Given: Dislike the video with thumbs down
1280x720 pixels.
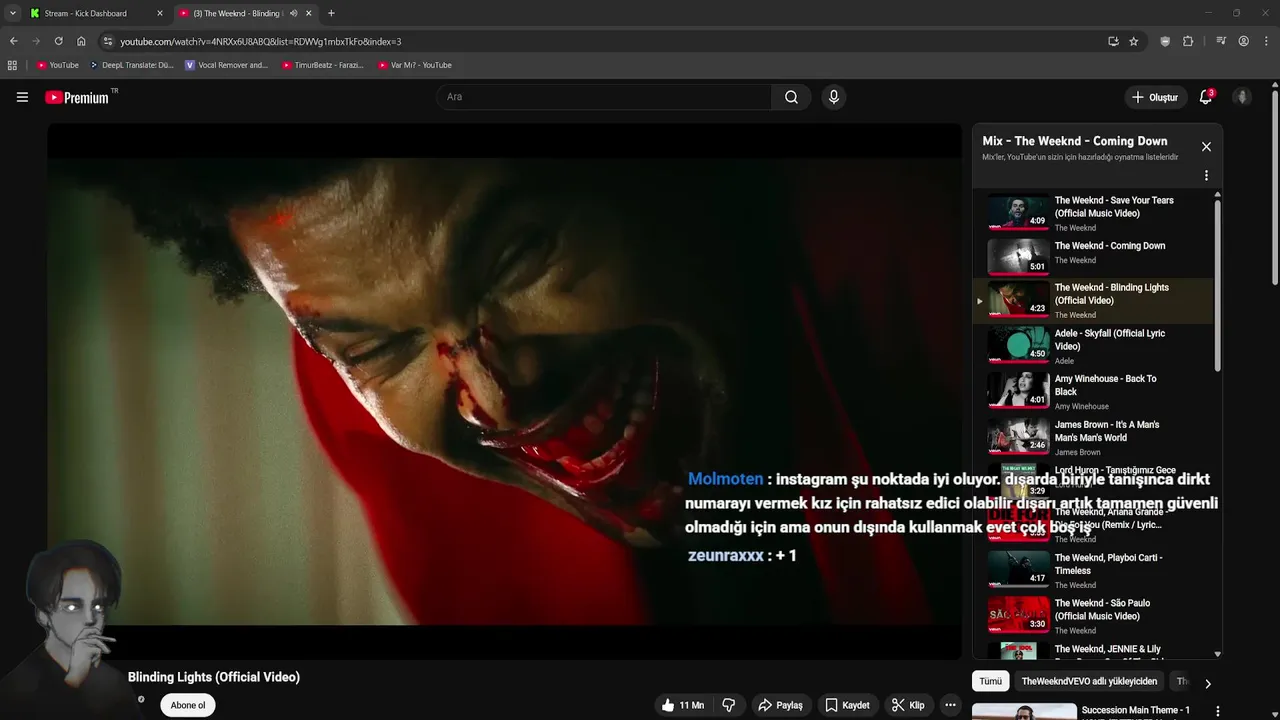Looking at the screenshot, I should click(x=729, y=705).
